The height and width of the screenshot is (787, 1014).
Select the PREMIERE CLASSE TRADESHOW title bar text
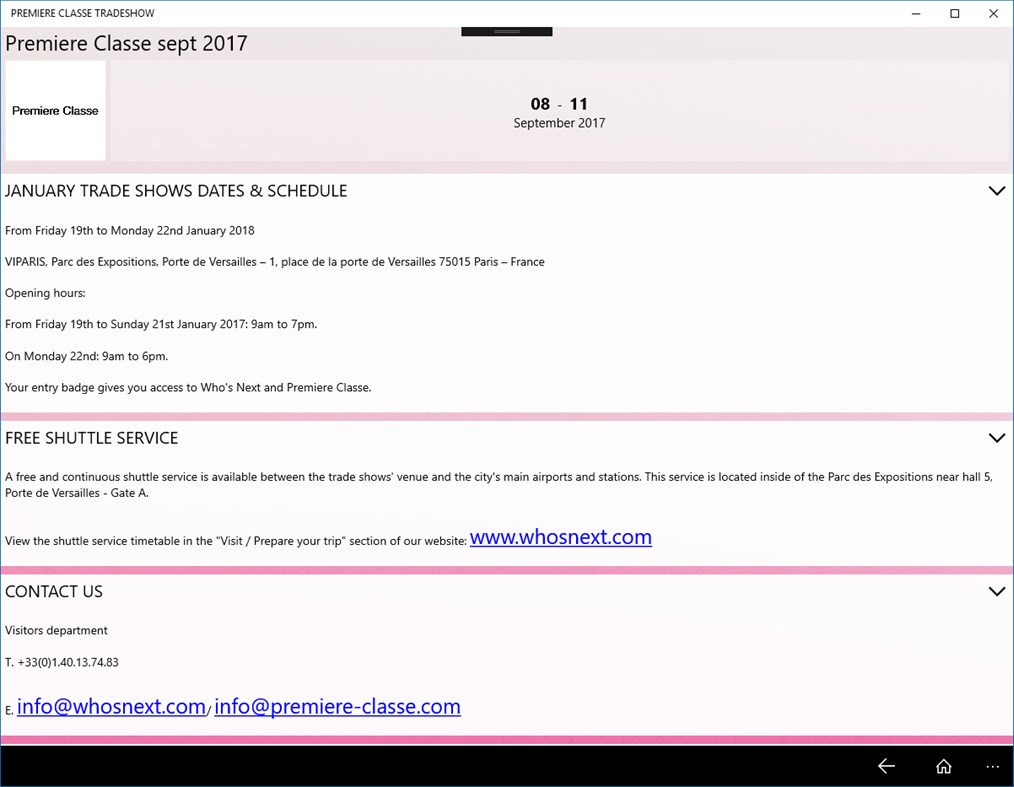pyautogui.click(x=81, y=13)
